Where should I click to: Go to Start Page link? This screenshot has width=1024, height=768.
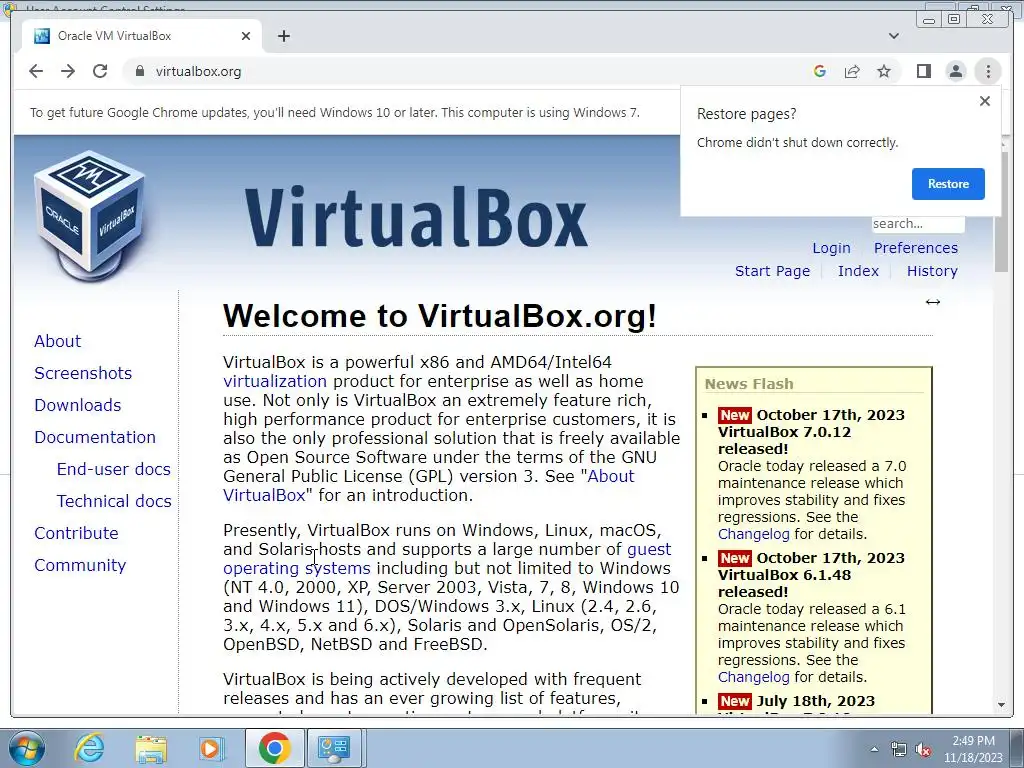(x=773, y=271)
